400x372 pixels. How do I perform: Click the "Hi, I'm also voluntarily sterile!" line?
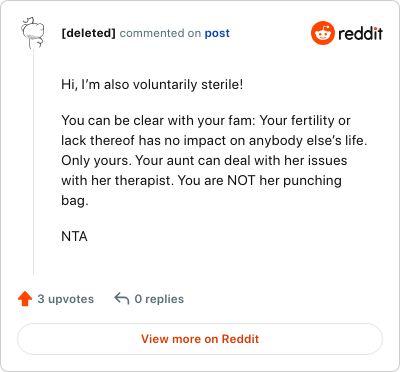coord(152,84)
